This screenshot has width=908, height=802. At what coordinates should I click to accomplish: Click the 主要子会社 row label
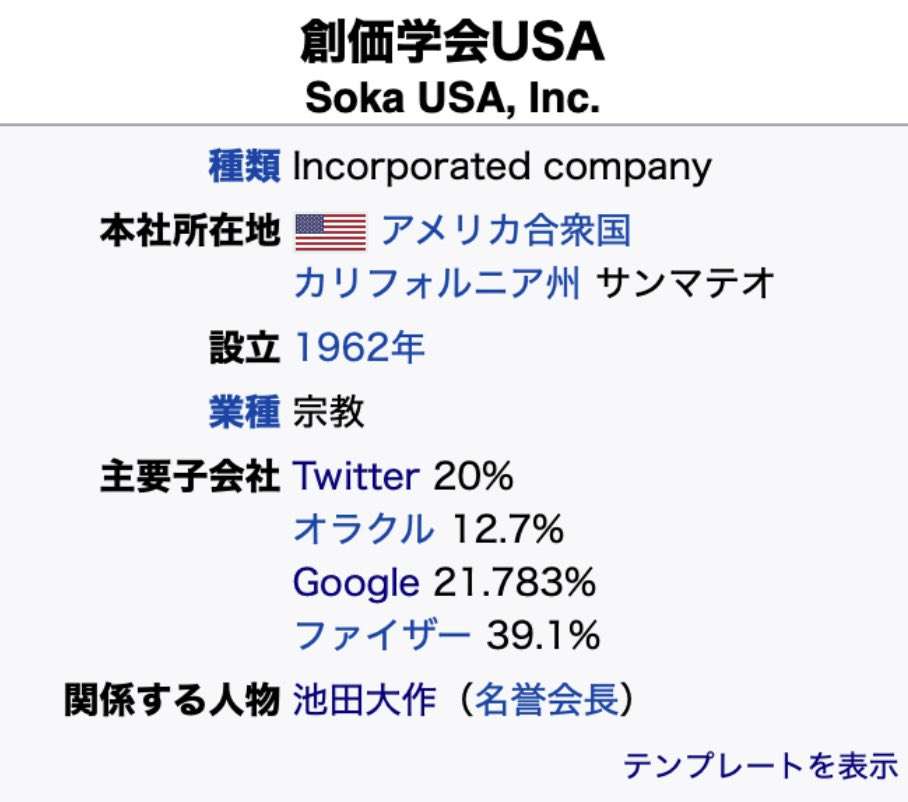tap(190, 477)
